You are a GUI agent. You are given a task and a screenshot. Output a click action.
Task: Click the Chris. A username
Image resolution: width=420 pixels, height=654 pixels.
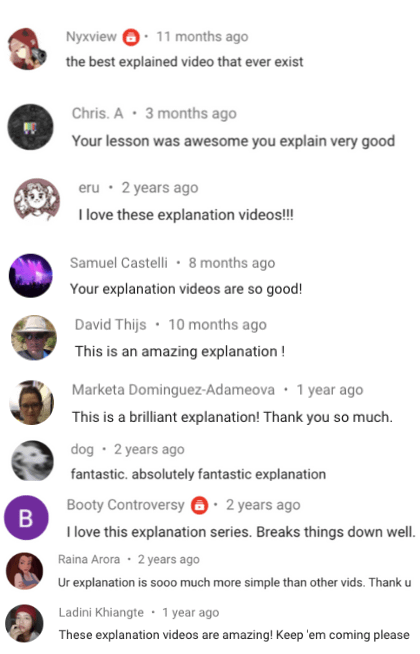[98, 113]
